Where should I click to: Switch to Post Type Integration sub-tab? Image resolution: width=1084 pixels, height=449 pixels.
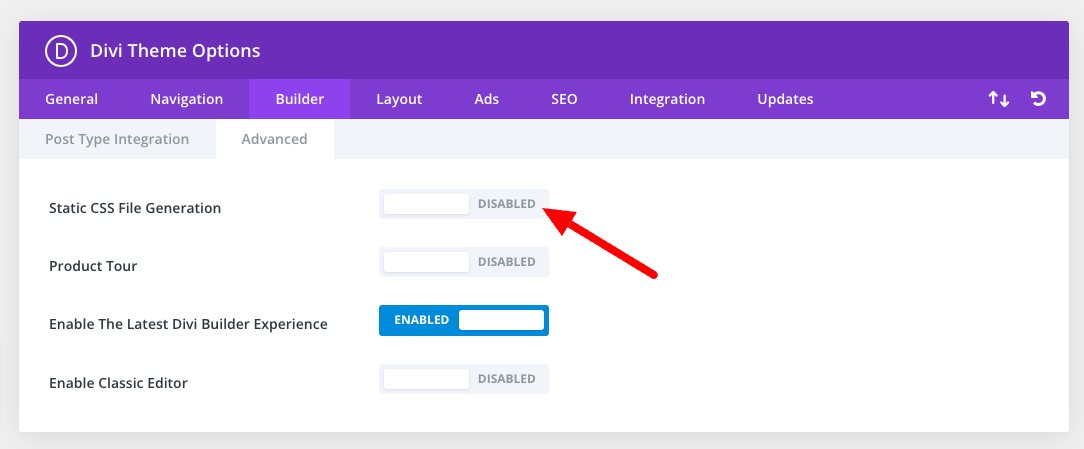(x=117, y=139)
